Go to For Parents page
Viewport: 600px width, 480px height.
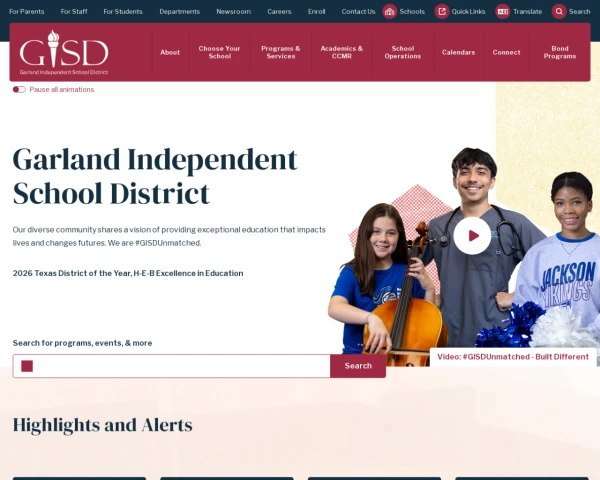pos(27,11)
